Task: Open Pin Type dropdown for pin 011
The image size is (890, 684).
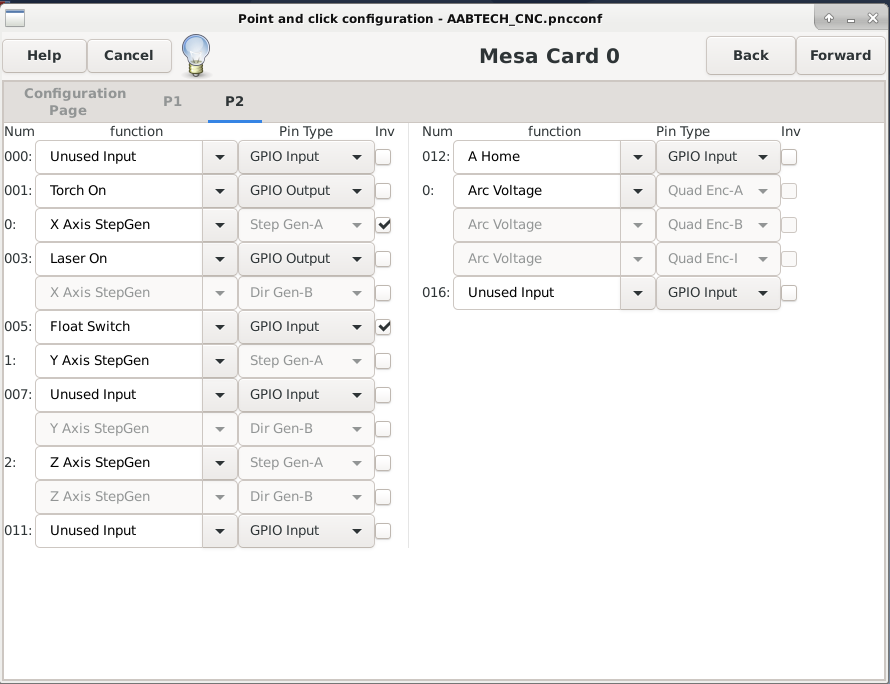Action: (306, 531)
